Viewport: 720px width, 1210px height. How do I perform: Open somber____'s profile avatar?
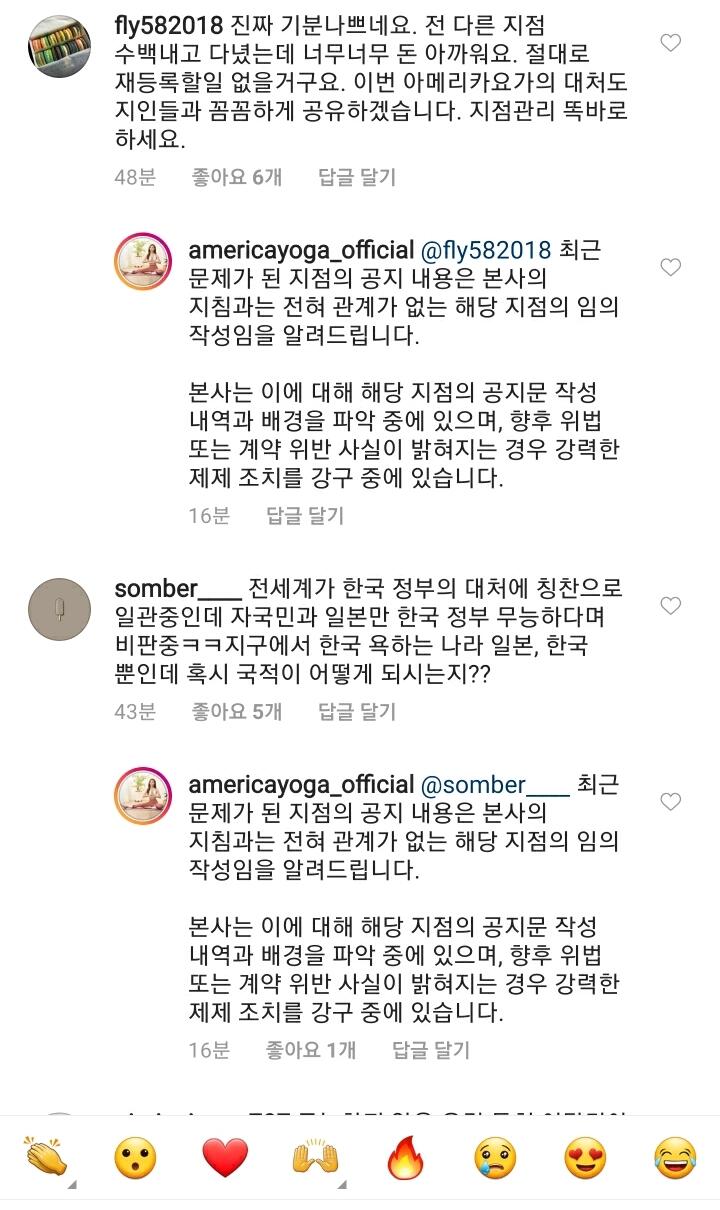[59, 610]
